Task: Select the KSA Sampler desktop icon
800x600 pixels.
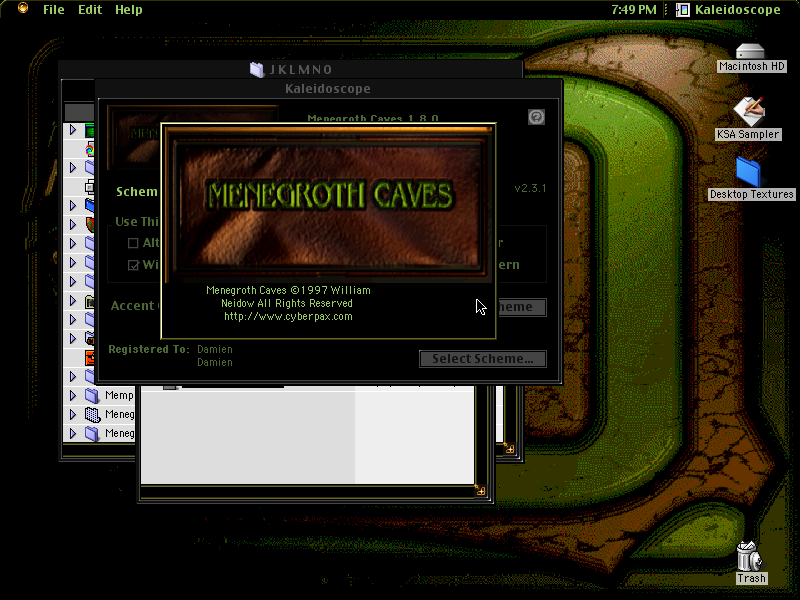Action: (749, 111)
